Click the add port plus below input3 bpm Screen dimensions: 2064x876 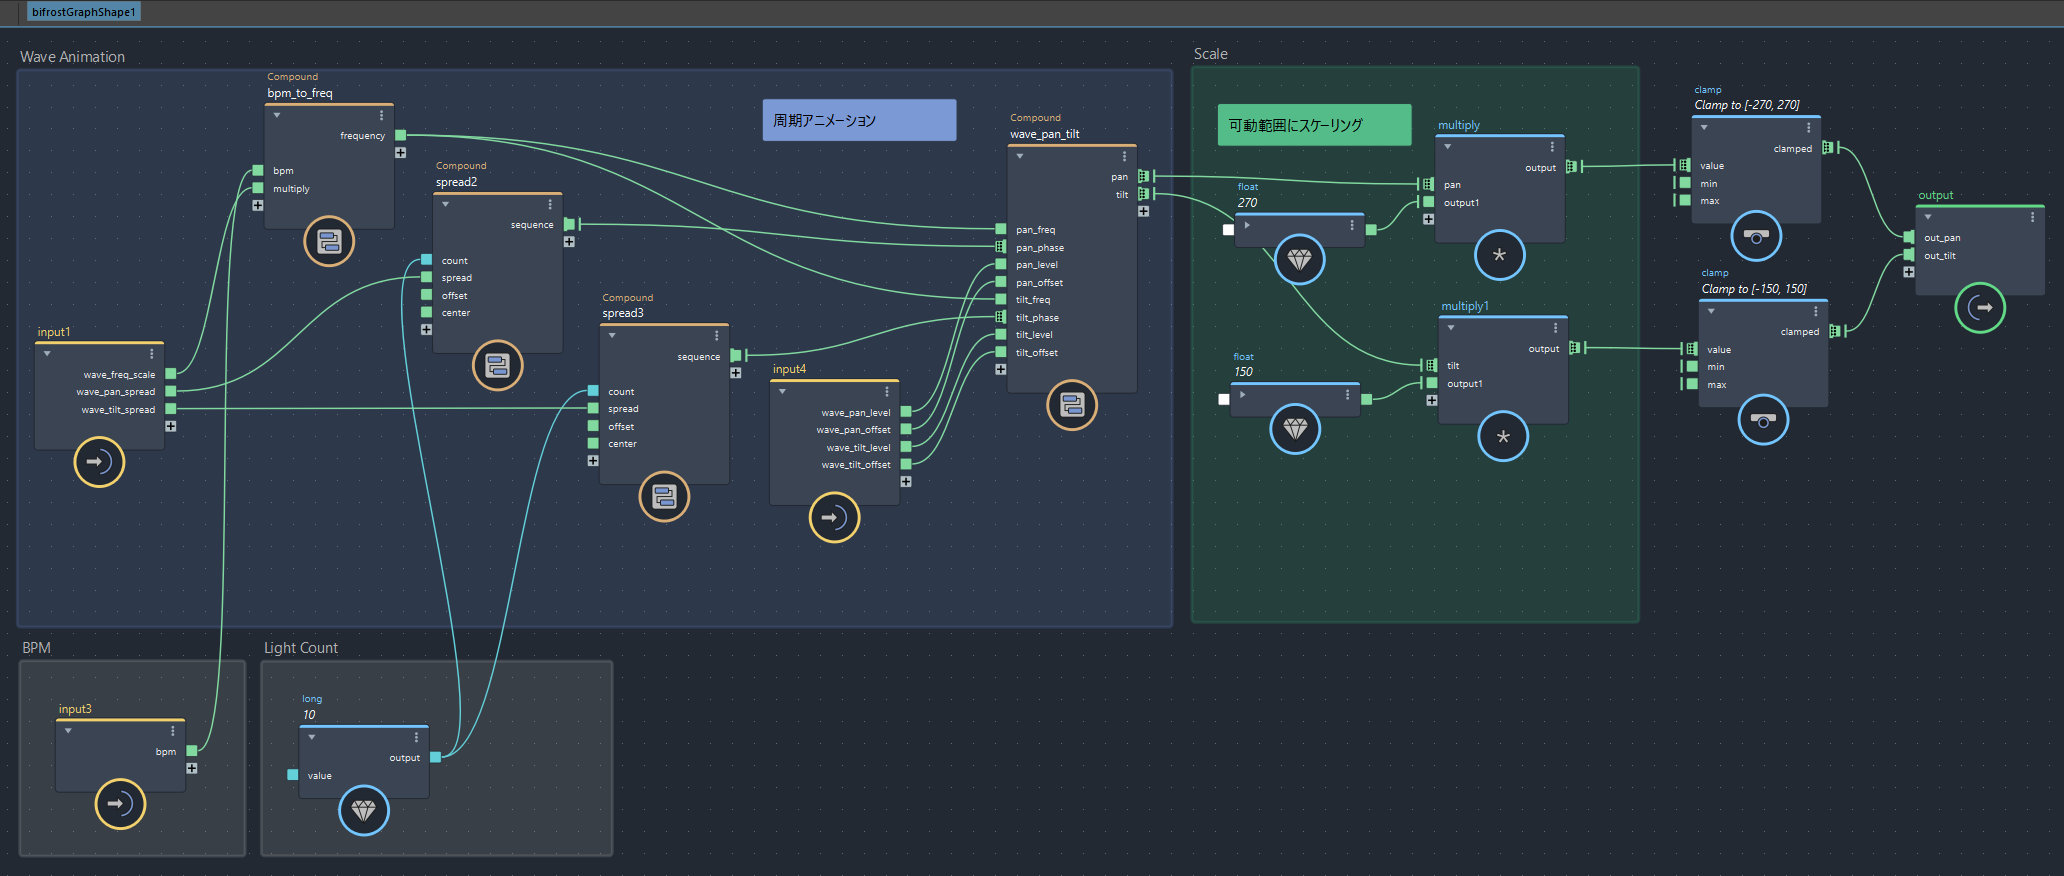191,768
